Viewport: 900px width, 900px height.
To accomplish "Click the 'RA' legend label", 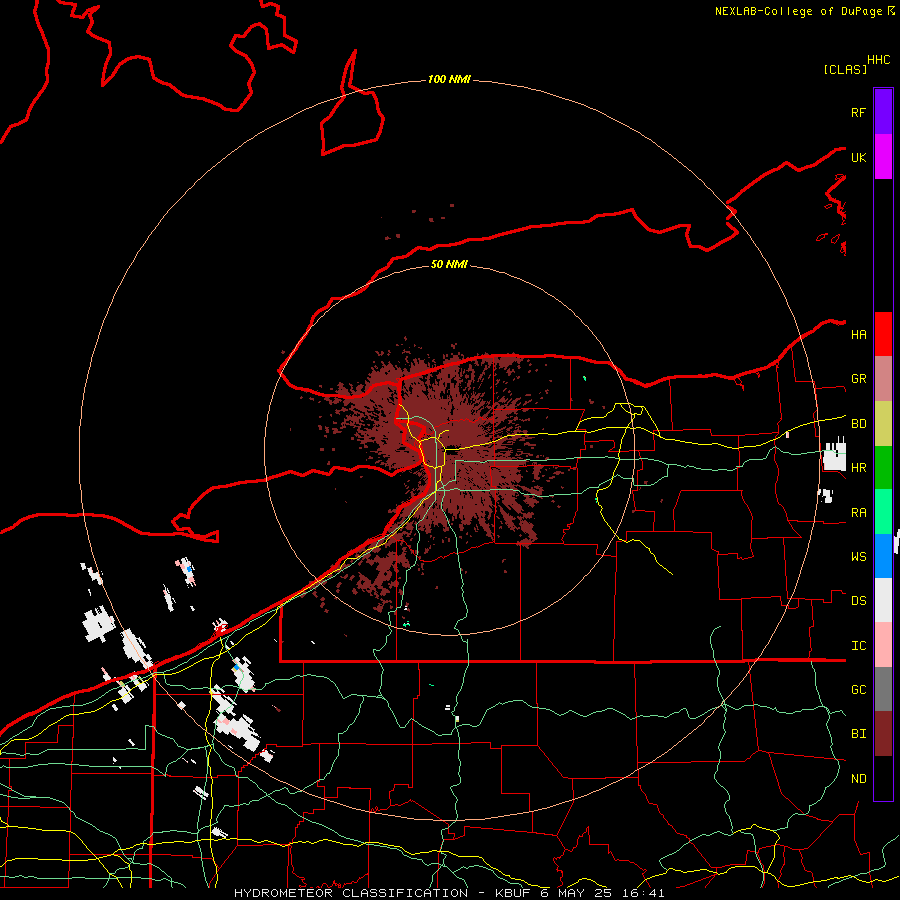I will click(858, 513).
